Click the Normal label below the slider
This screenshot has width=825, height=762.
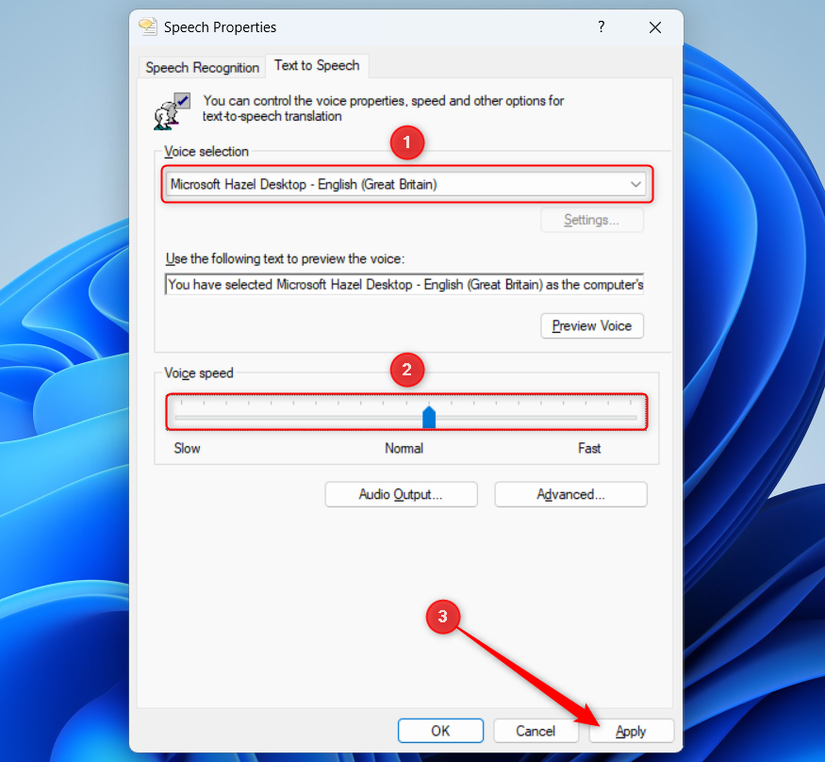pyautogui.click(x=404, y=448)
